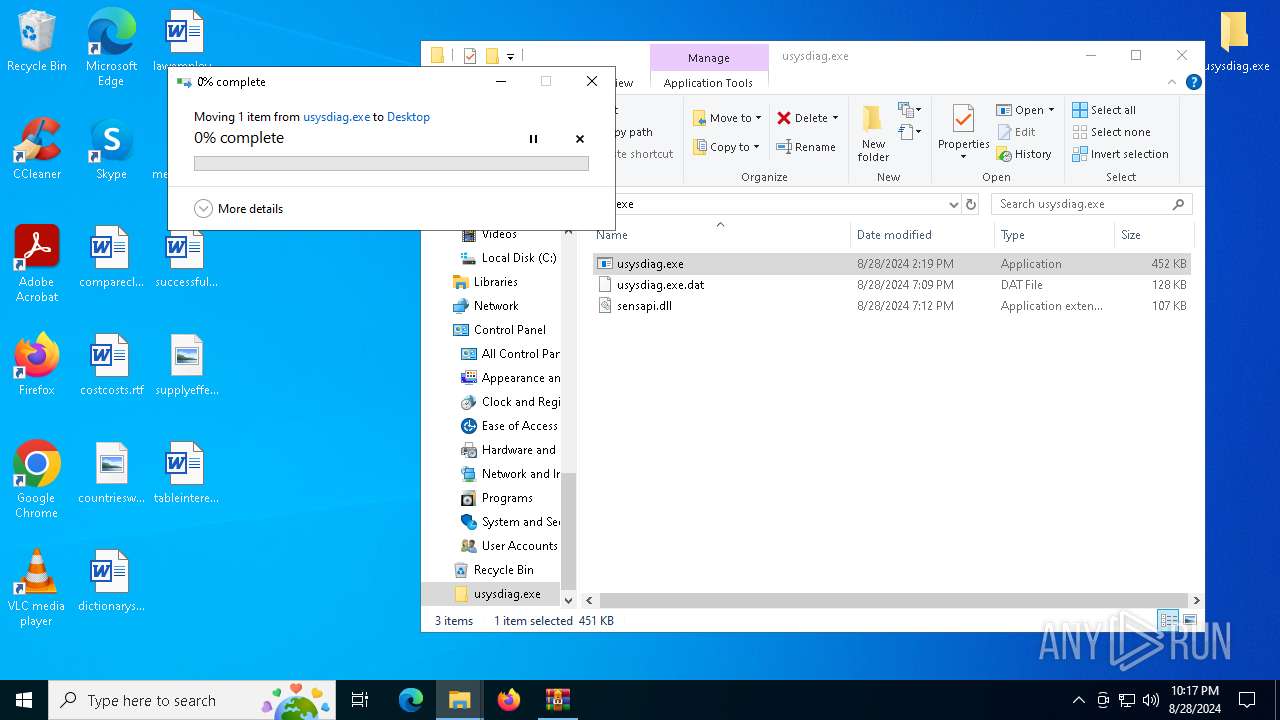Viewport: 1280px width, 720px height.
Task: Click Invert selection
Action: point(1120,154)
